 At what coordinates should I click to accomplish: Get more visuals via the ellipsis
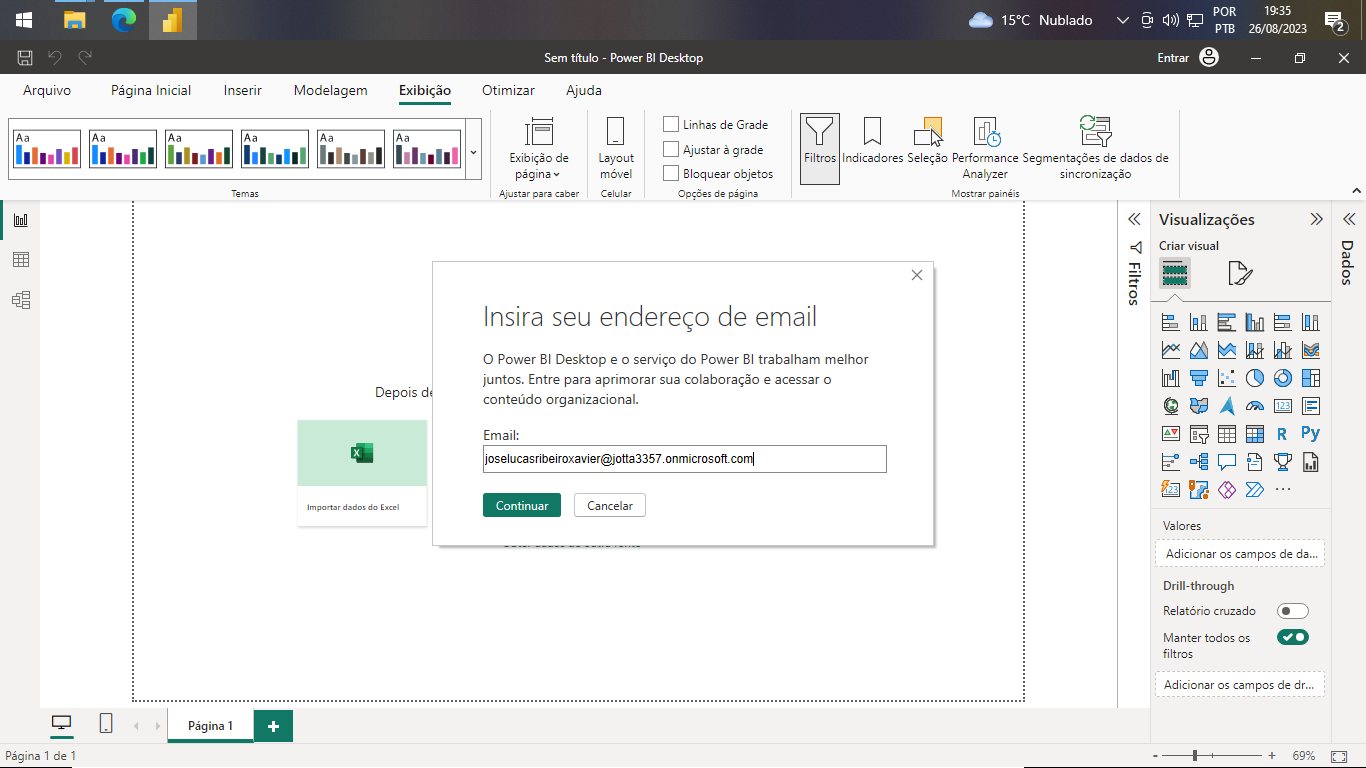point(1283,490)
